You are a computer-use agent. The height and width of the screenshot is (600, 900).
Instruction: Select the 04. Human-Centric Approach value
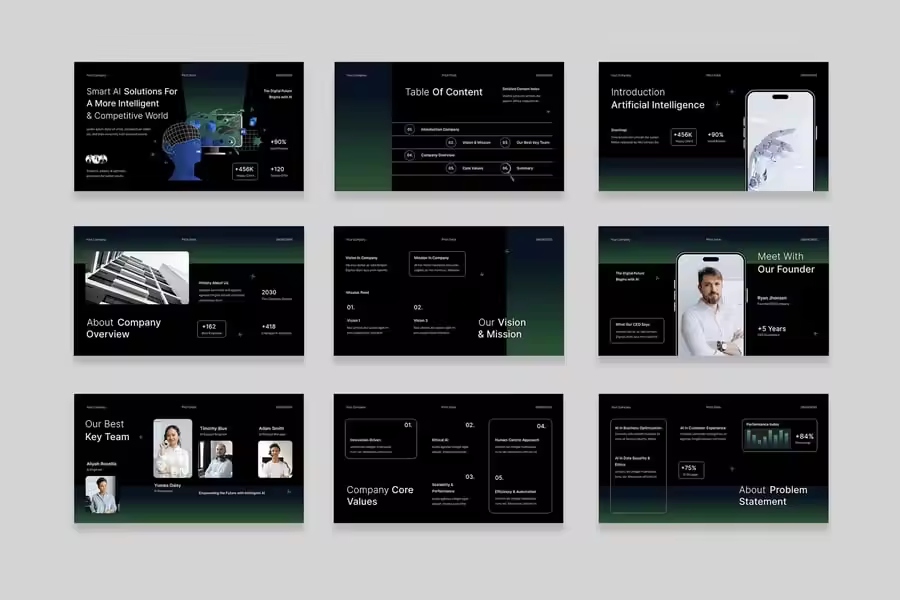click(x=520, y=439)
